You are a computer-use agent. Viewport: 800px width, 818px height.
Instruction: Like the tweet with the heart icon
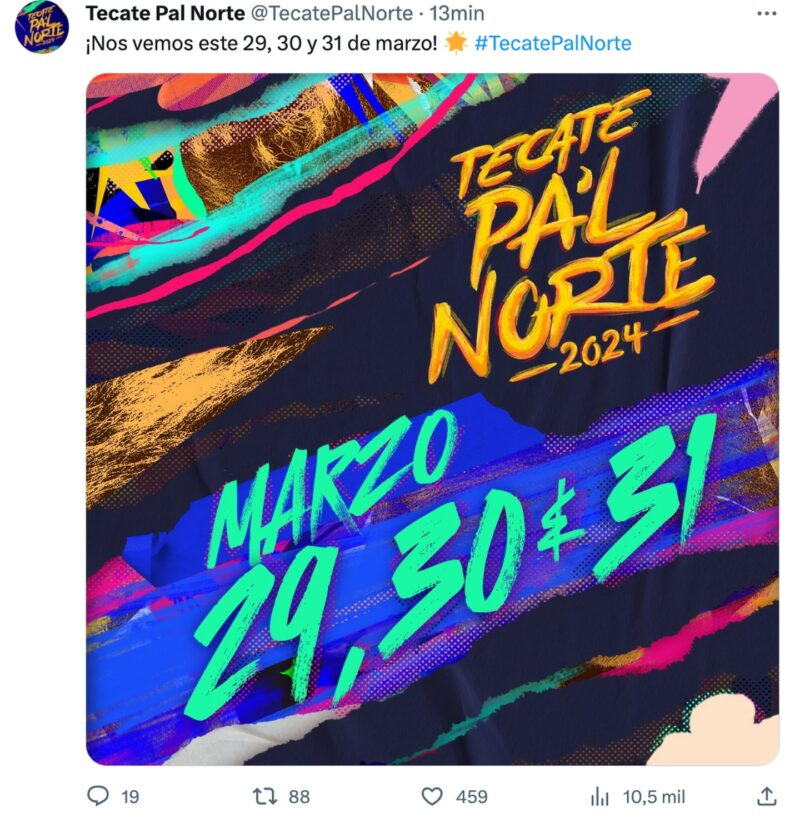tap(432, 796)
